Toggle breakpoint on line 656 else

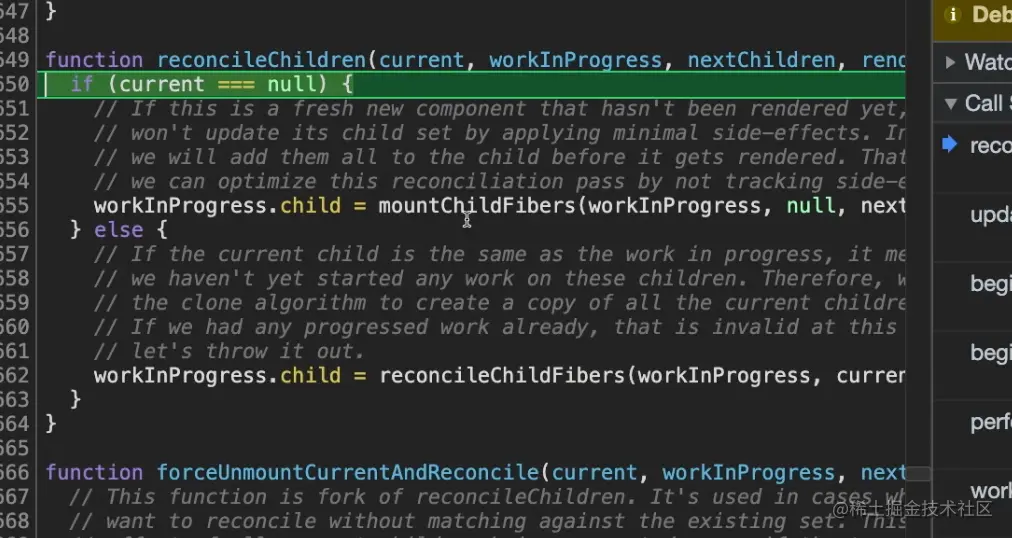click(x=14, y=230)
